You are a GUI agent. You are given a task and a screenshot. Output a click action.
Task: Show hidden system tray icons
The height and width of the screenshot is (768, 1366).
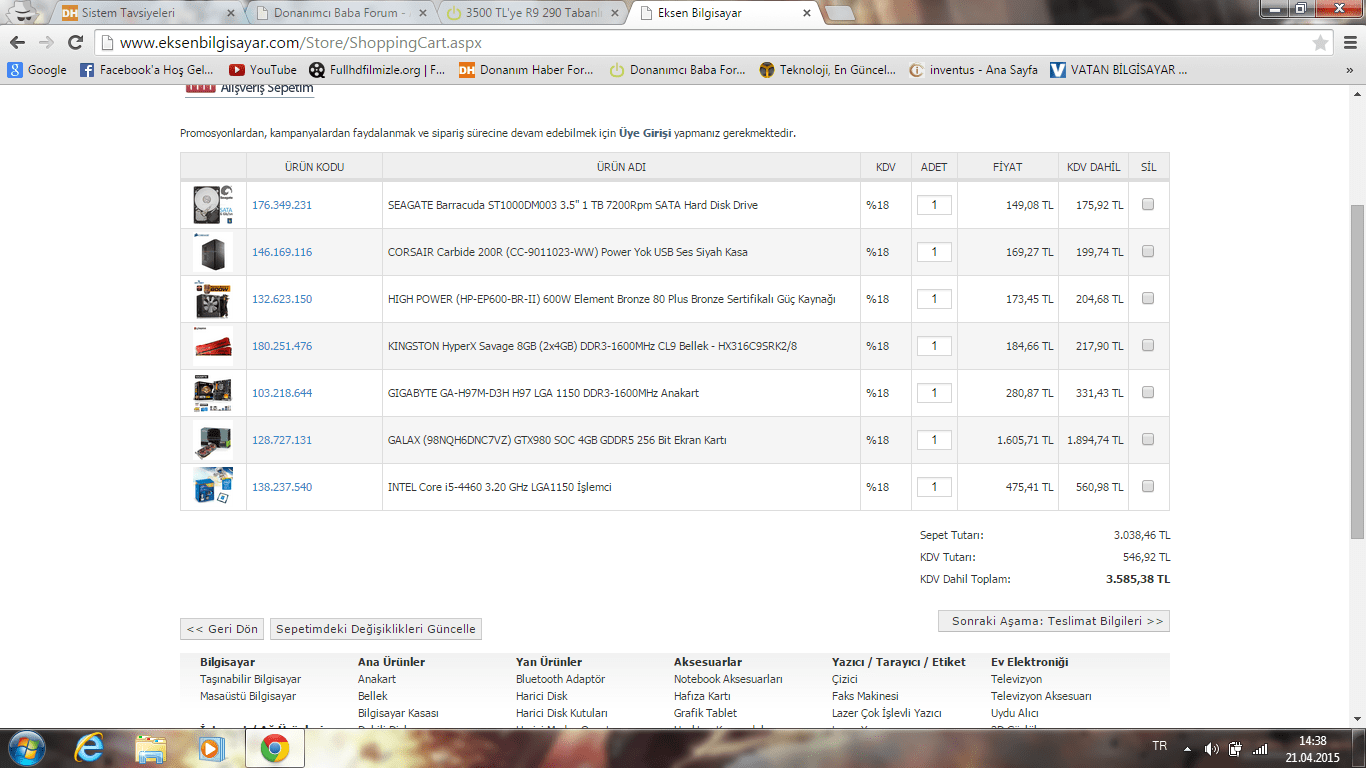click(1187, 748)
